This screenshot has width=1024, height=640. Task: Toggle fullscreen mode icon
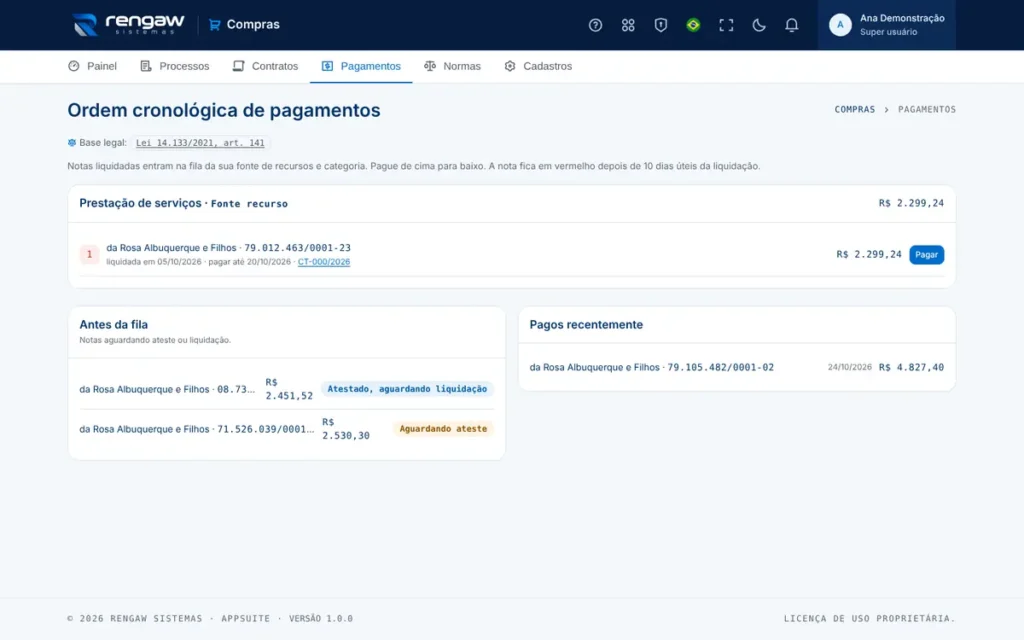(x=726, y=25)
